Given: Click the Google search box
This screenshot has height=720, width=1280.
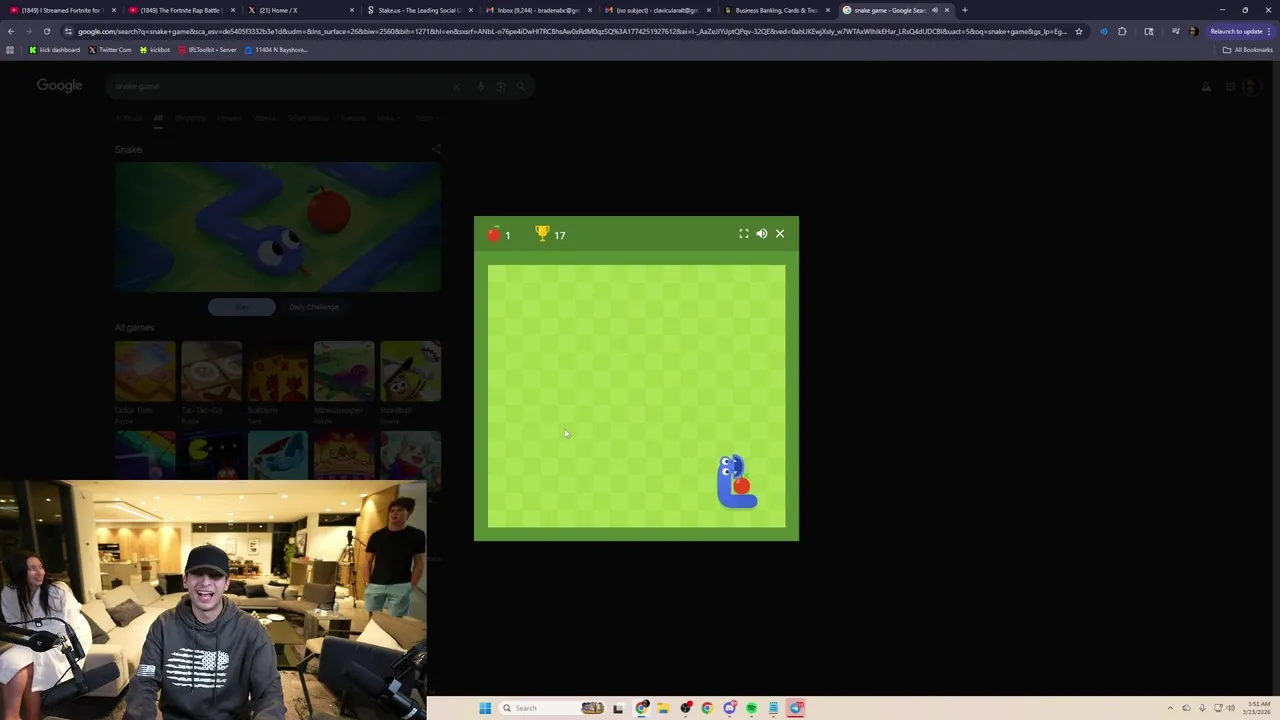Looking at the screenshot, I should coord(320,86).
